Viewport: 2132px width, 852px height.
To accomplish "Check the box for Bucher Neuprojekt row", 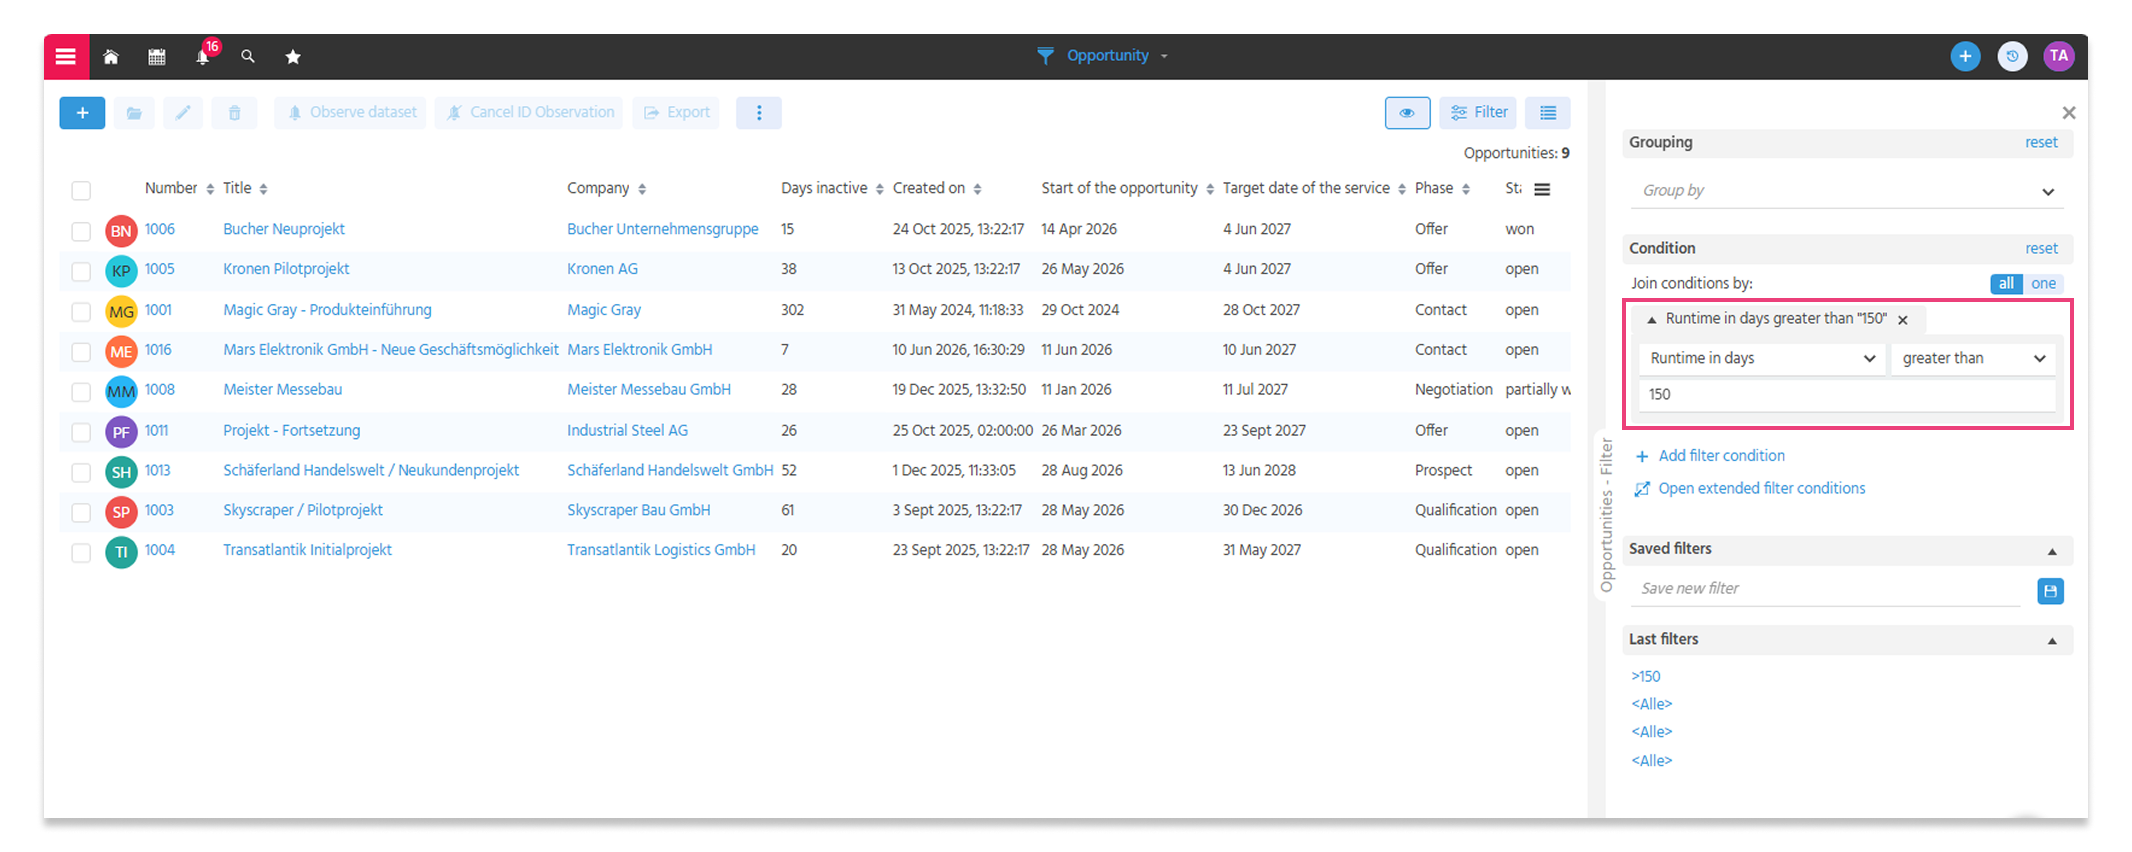I will tap(81, 231).
